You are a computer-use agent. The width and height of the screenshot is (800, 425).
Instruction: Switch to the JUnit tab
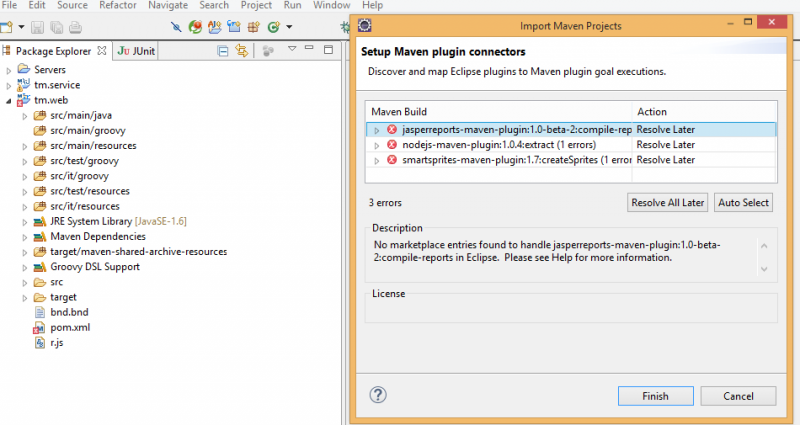tap(136, 51)
